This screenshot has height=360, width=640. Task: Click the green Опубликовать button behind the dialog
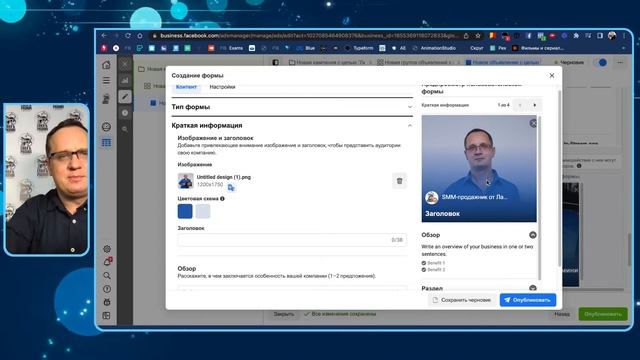point(603,314)
